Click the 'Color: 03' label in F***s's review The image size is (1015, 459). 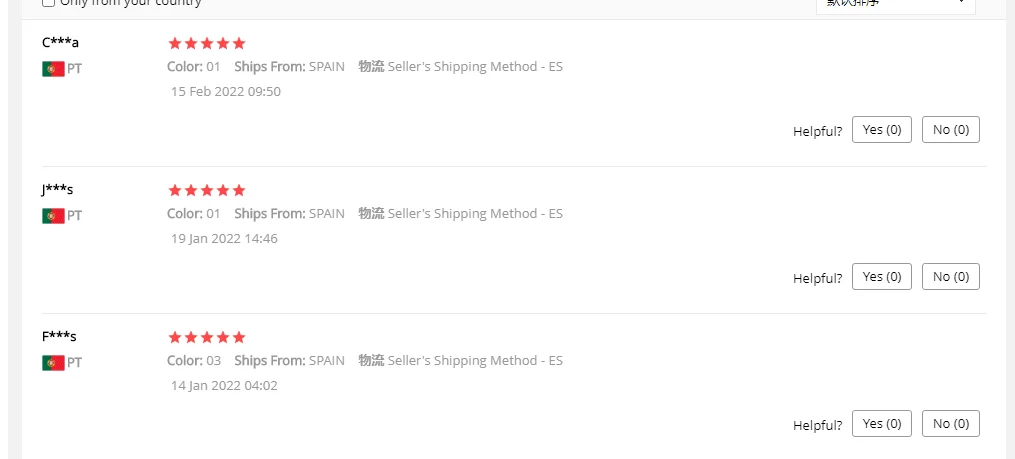(194, 361)
